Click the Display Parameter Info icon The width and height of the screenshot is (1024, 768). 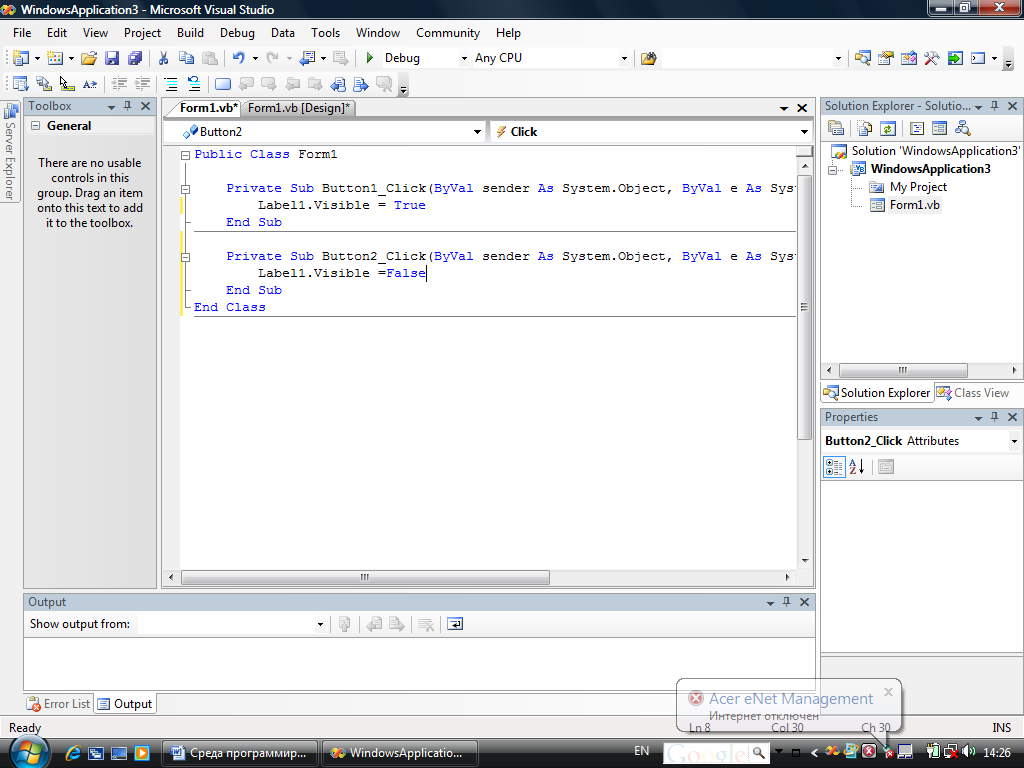pos(44,84)
